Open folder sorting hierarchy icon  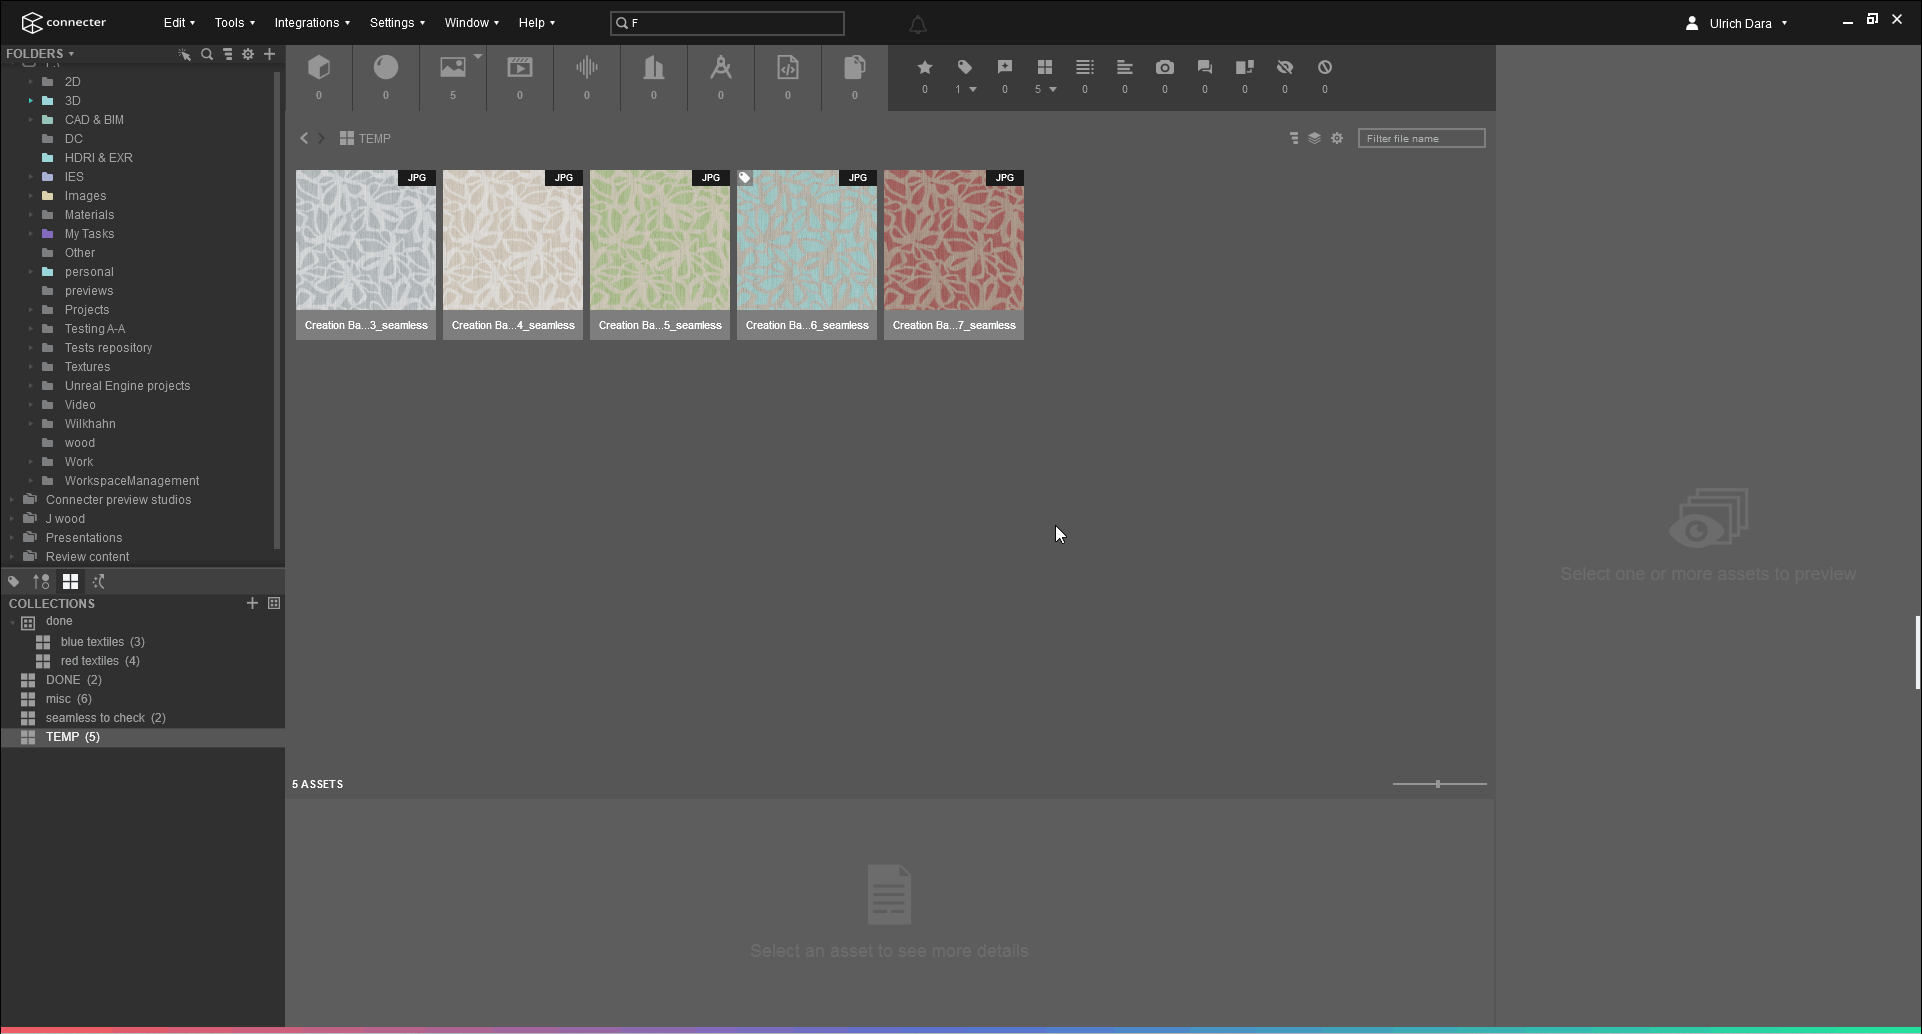point(228,54)
